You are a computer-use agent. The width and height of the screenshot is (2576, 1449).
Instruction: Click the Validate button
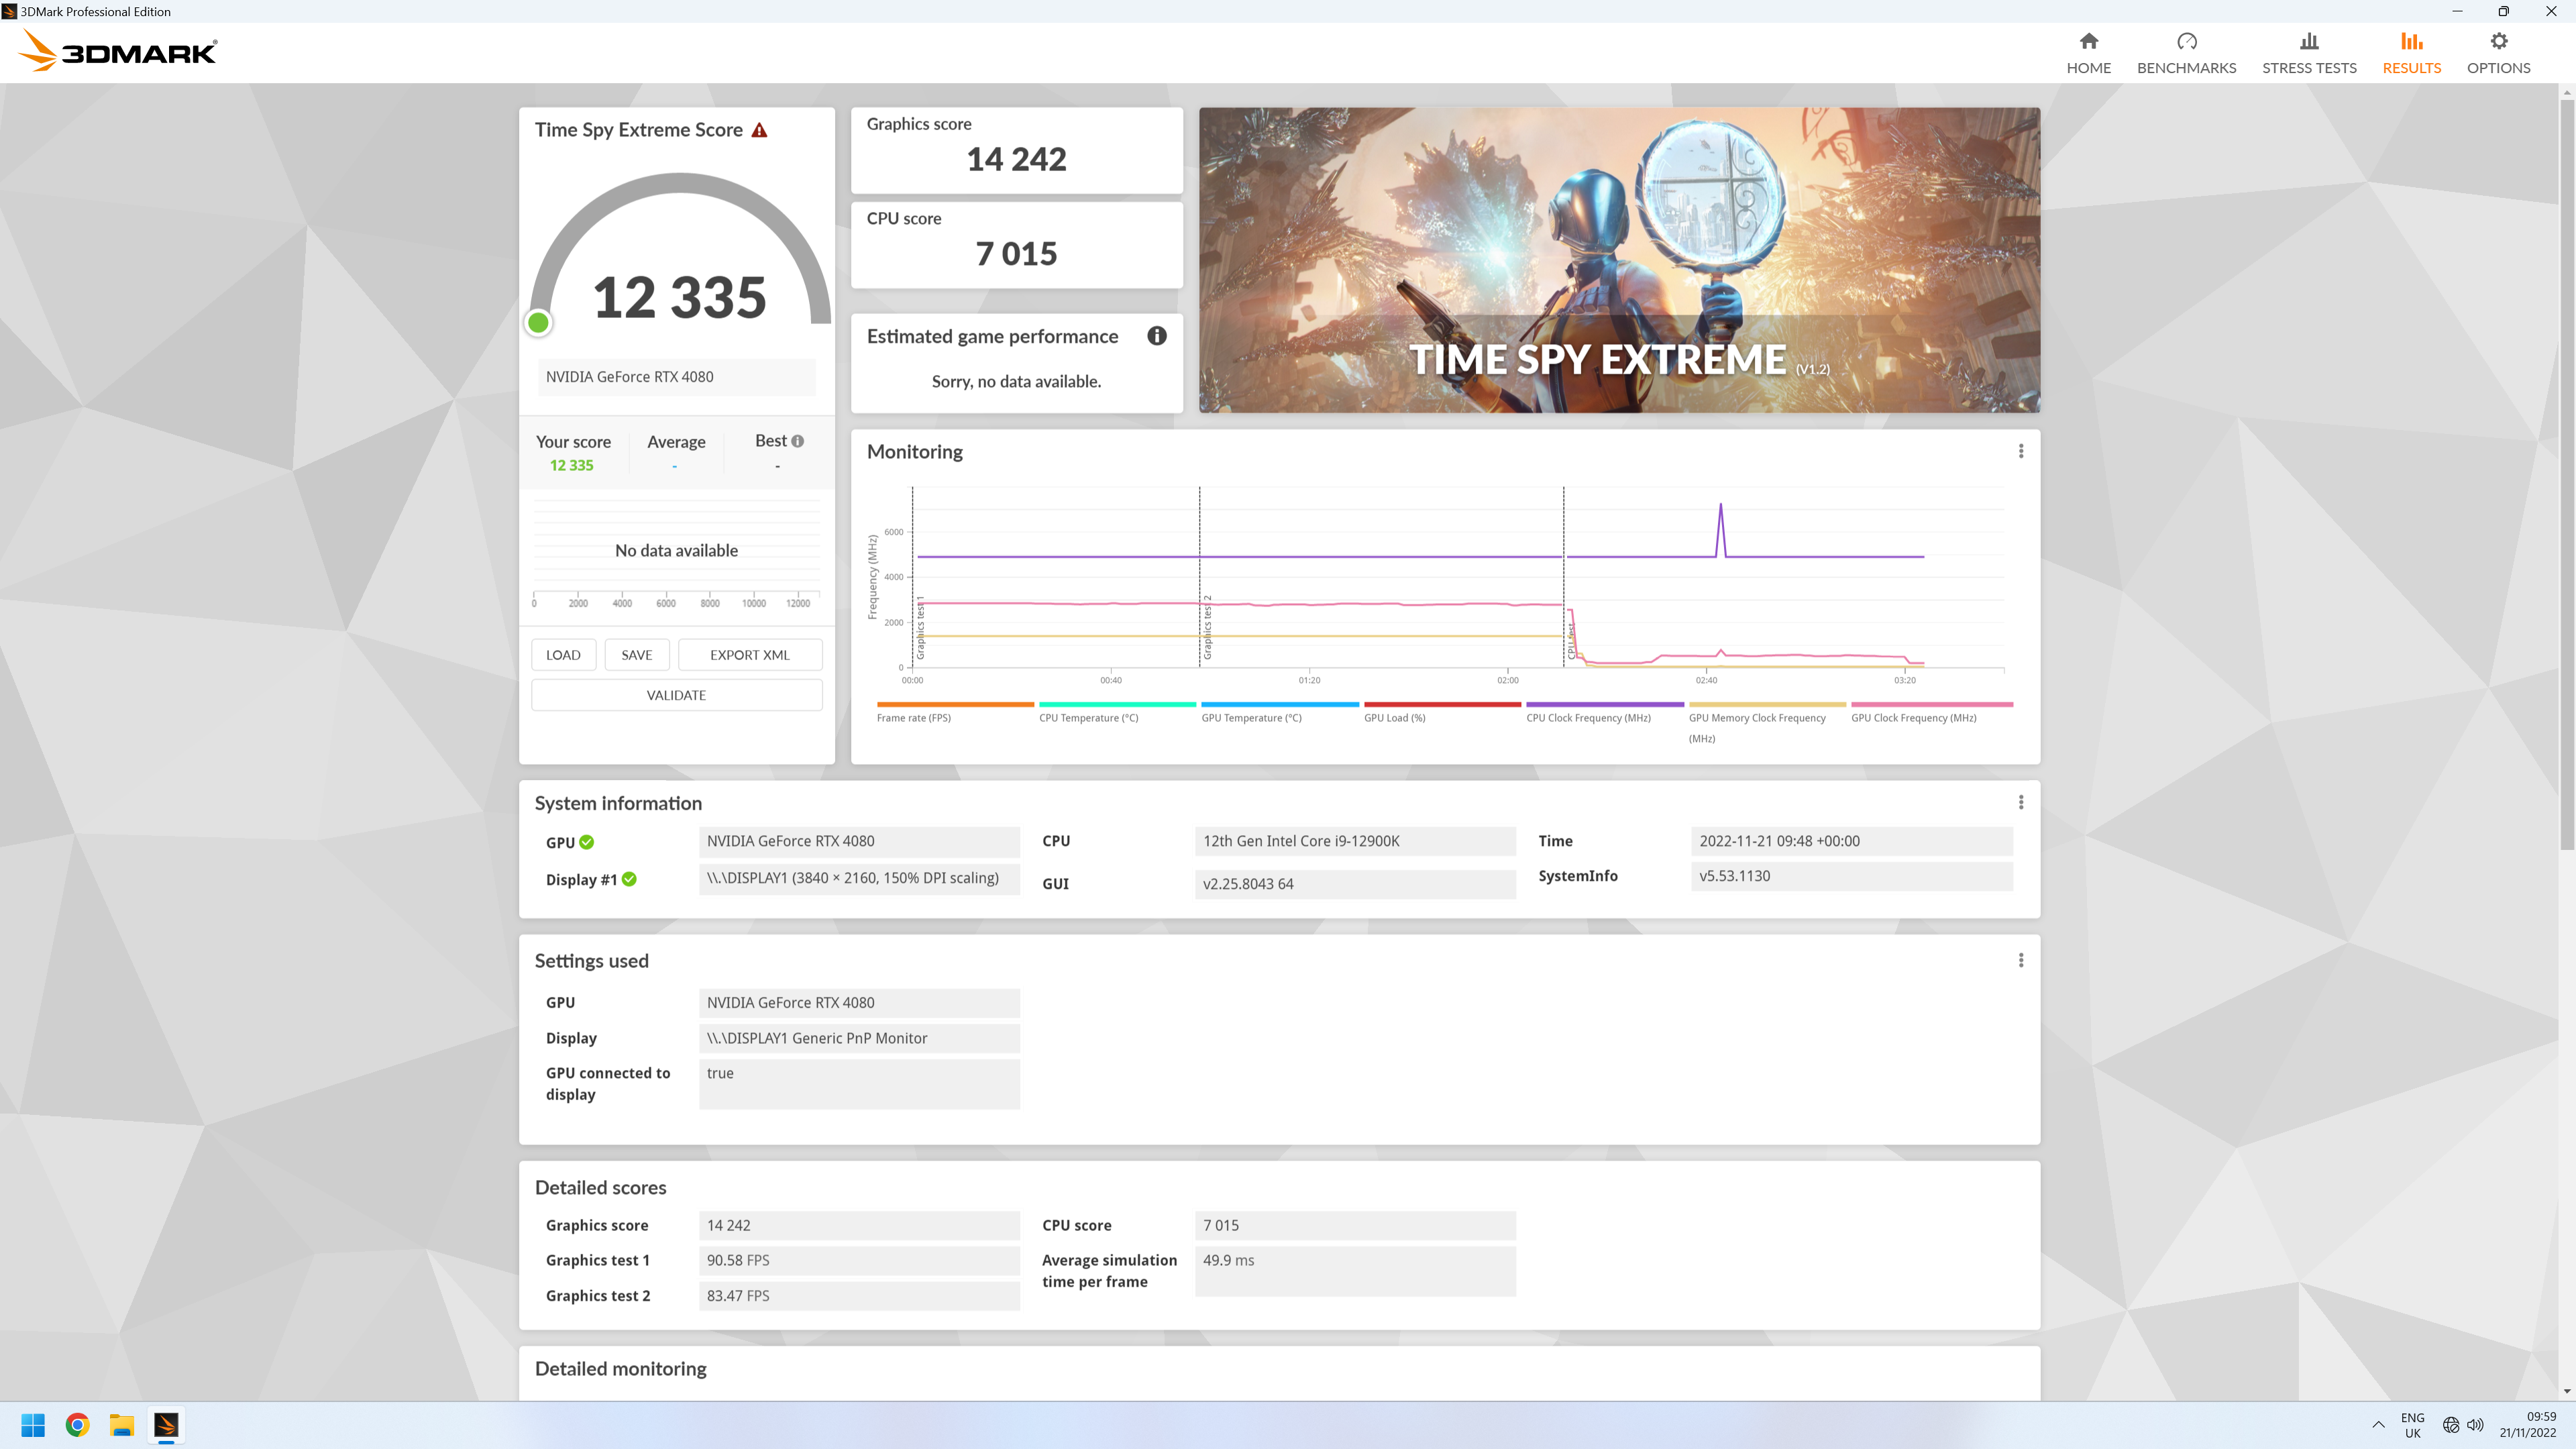click(676, 695)
